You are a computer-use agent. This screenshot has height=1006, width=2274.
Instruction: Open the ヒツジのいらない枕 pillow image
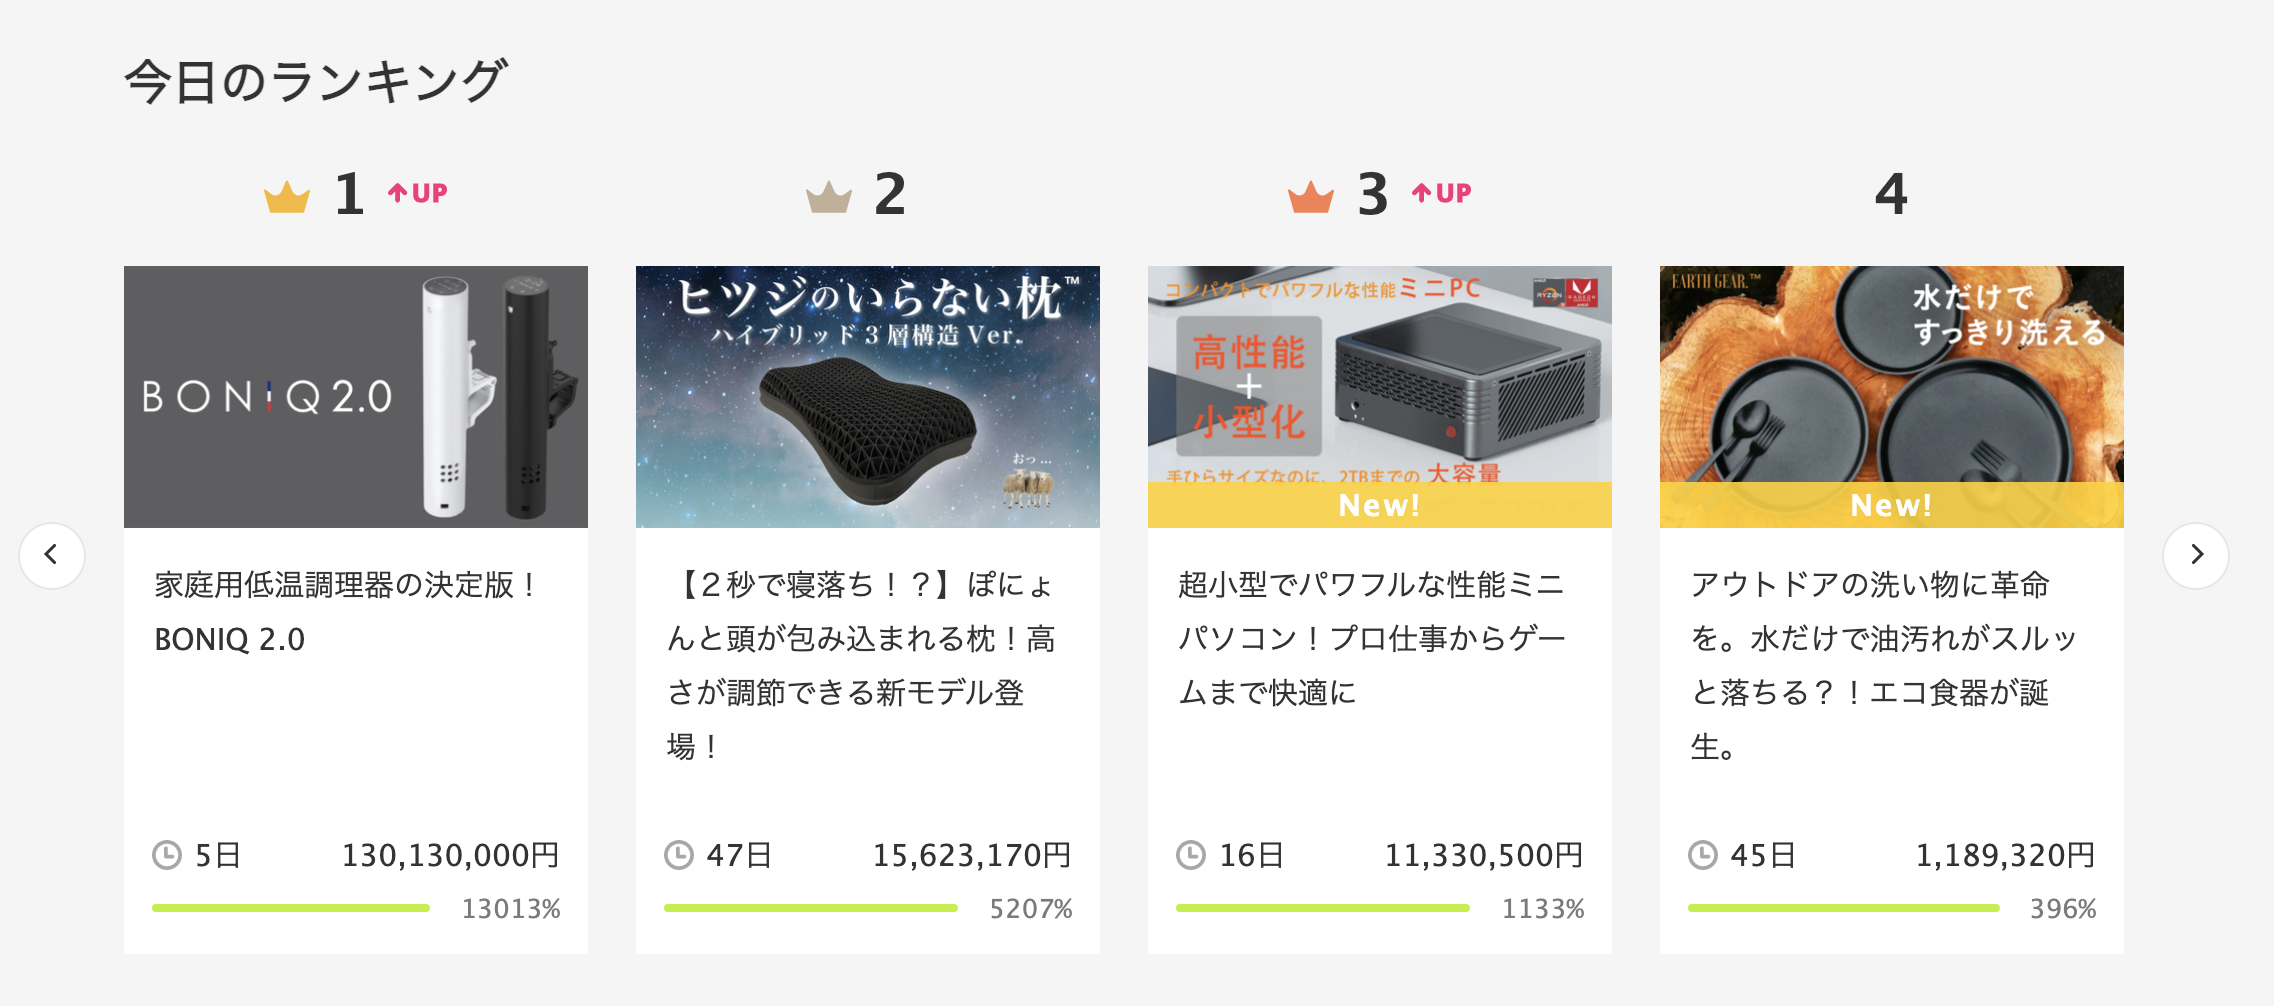click(x=868, y=397)
